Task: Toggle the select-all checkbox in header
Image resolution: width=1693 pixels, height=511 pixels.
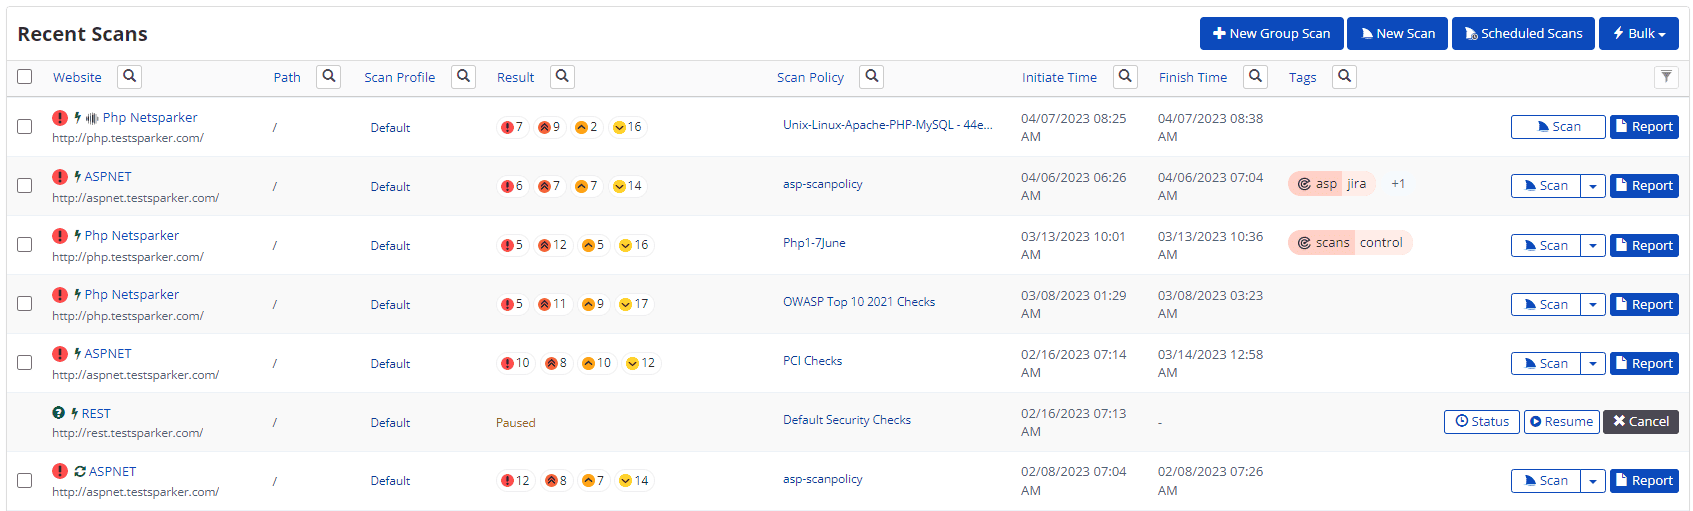Action: coord(25,77)
